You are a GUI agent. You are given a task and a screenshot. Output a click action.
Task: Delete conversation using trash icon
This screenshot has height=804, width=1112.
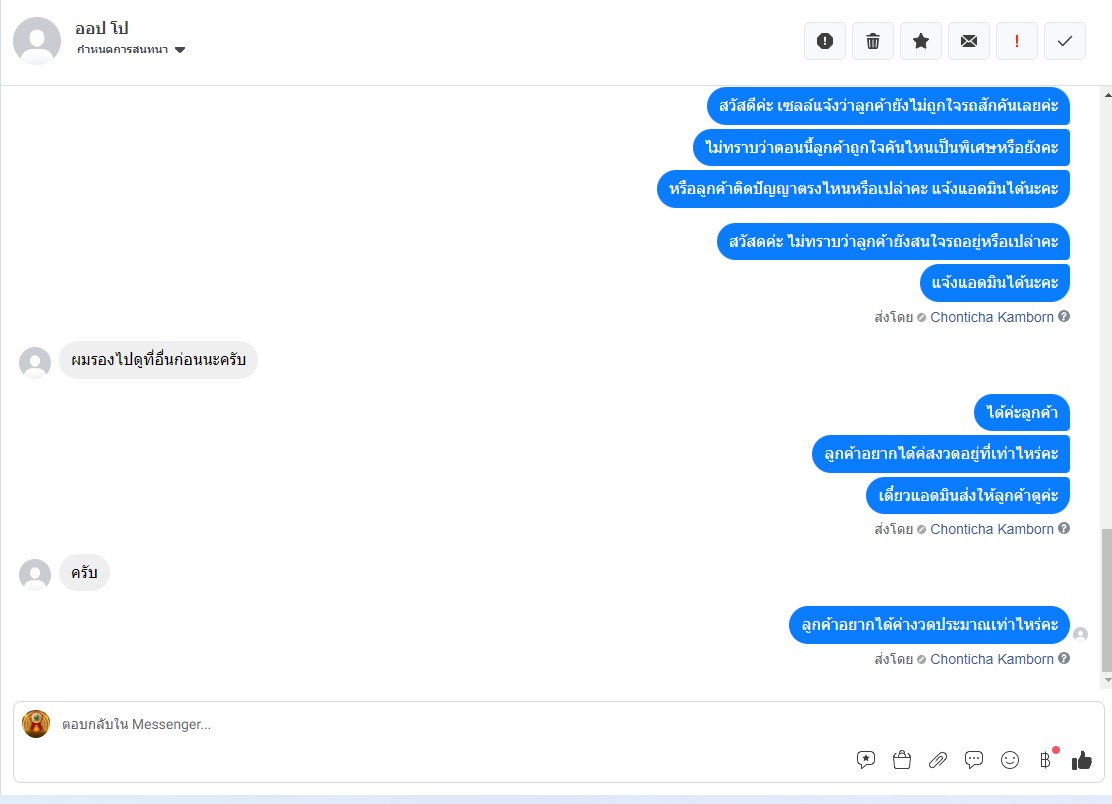873,41
